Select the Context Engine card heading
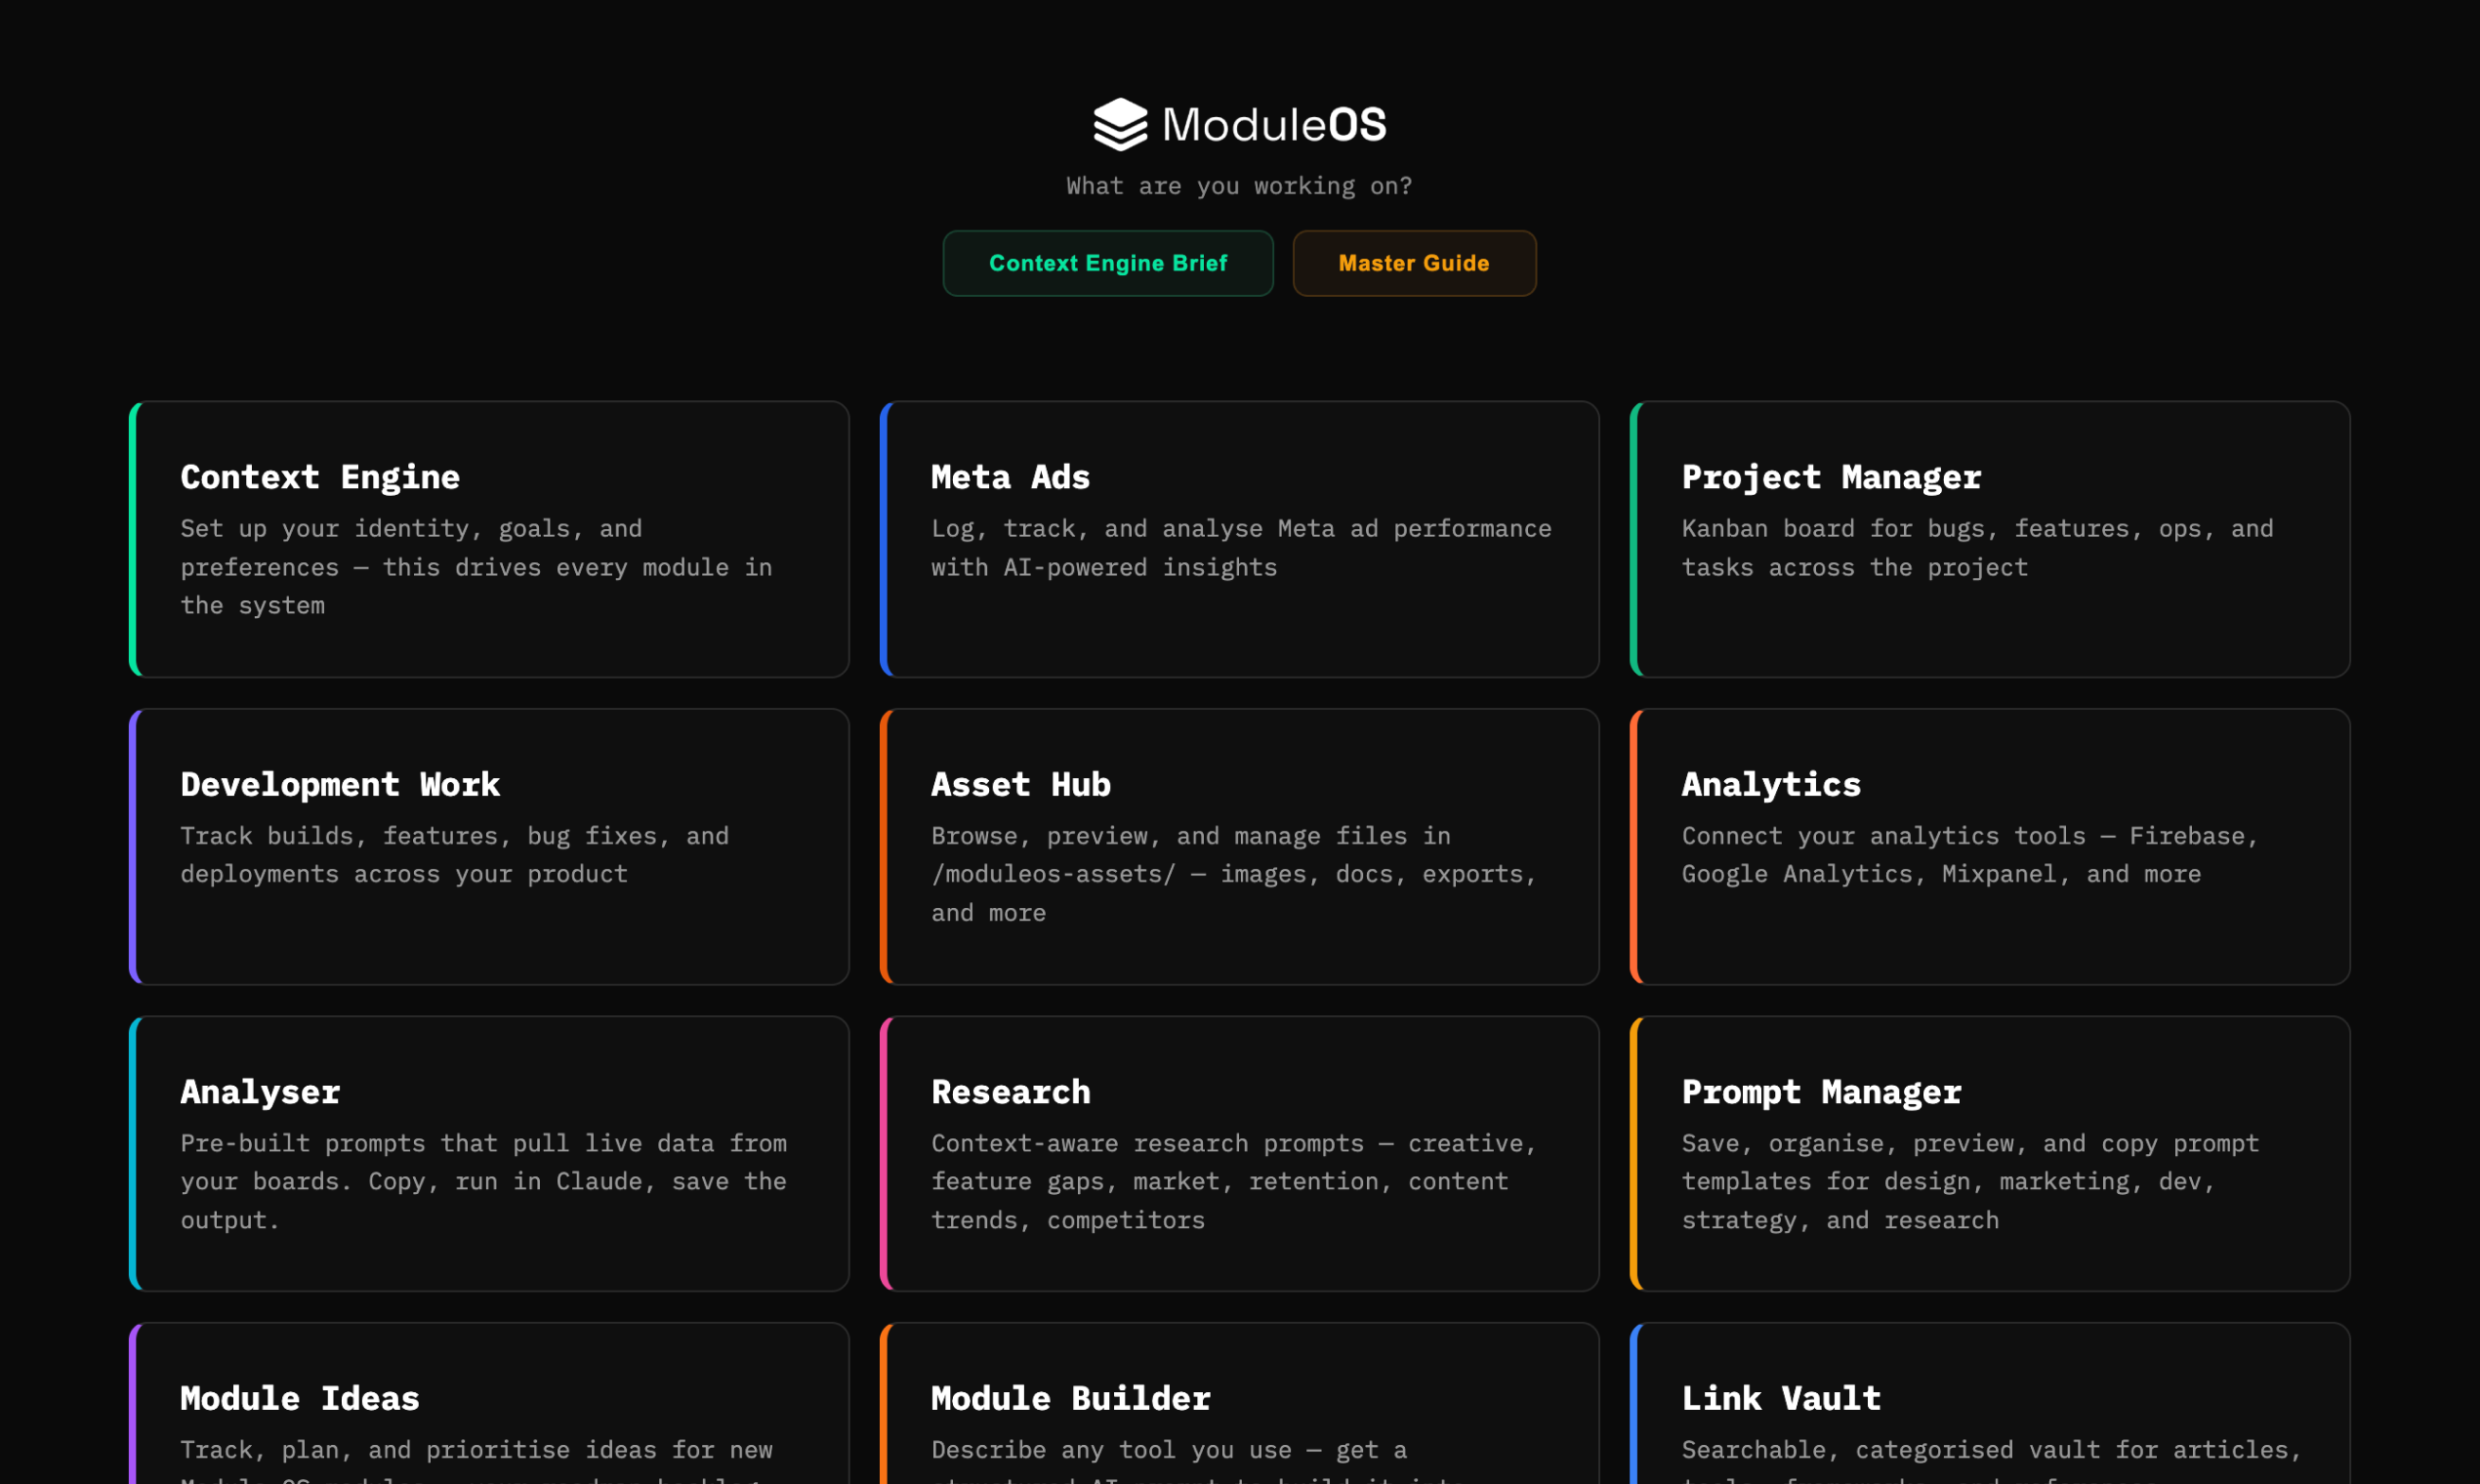Image resolution: width=2480 pixels, height=1484 pixels. pos(320,477)
